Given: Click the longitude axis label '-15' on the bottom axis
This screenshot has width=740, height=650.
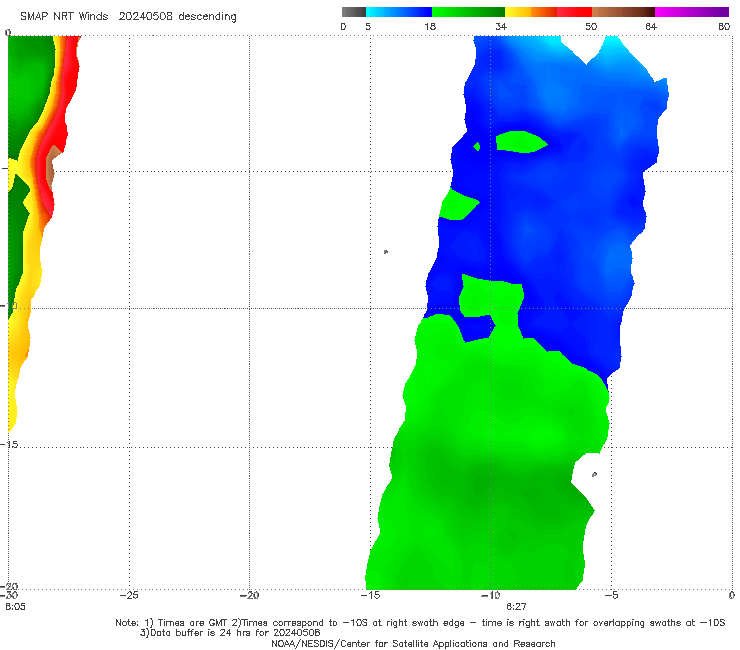Looking at the screenshot, I should click(x=370, y=595).
